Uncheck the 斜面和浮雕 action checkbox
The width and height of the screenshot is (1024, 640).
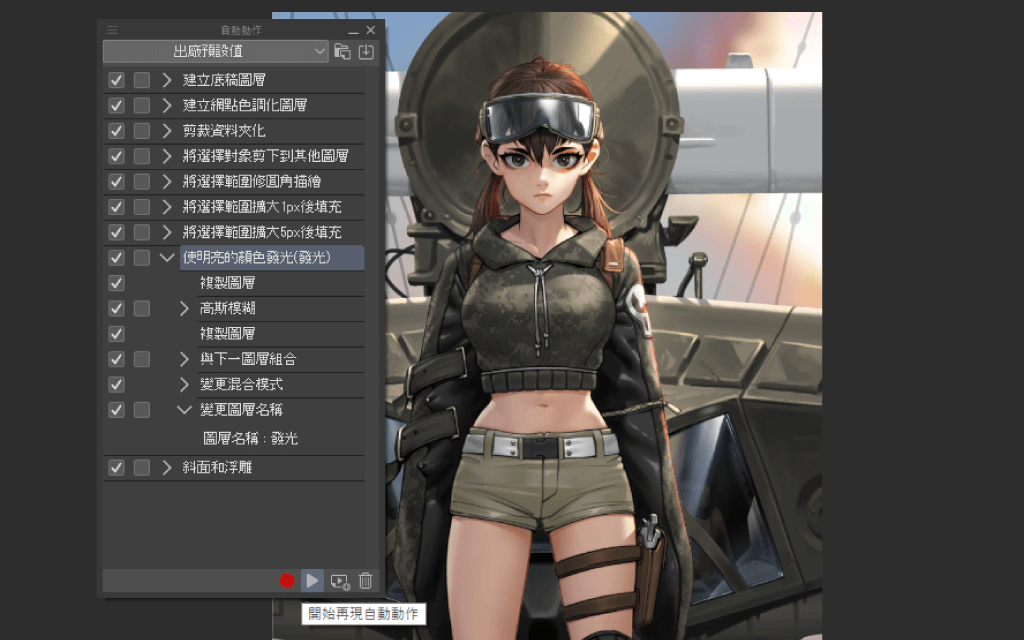[x=115, y=467]
